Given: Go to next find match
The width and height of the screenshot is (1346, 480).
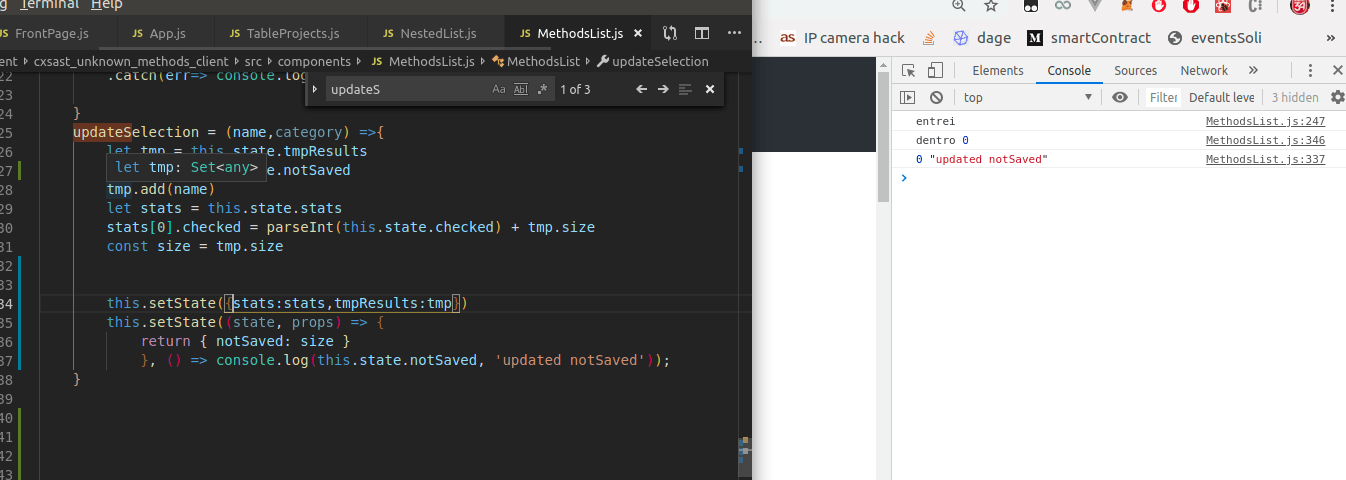Looking at the screenshot, I should click(663, 89).
